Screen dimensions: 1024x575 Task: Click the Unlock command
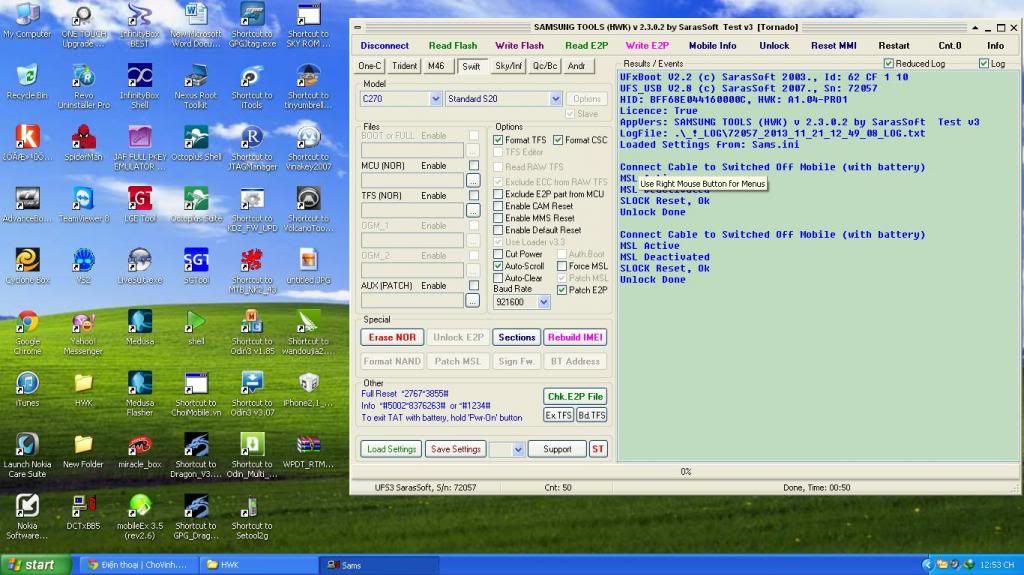(774, 46)
